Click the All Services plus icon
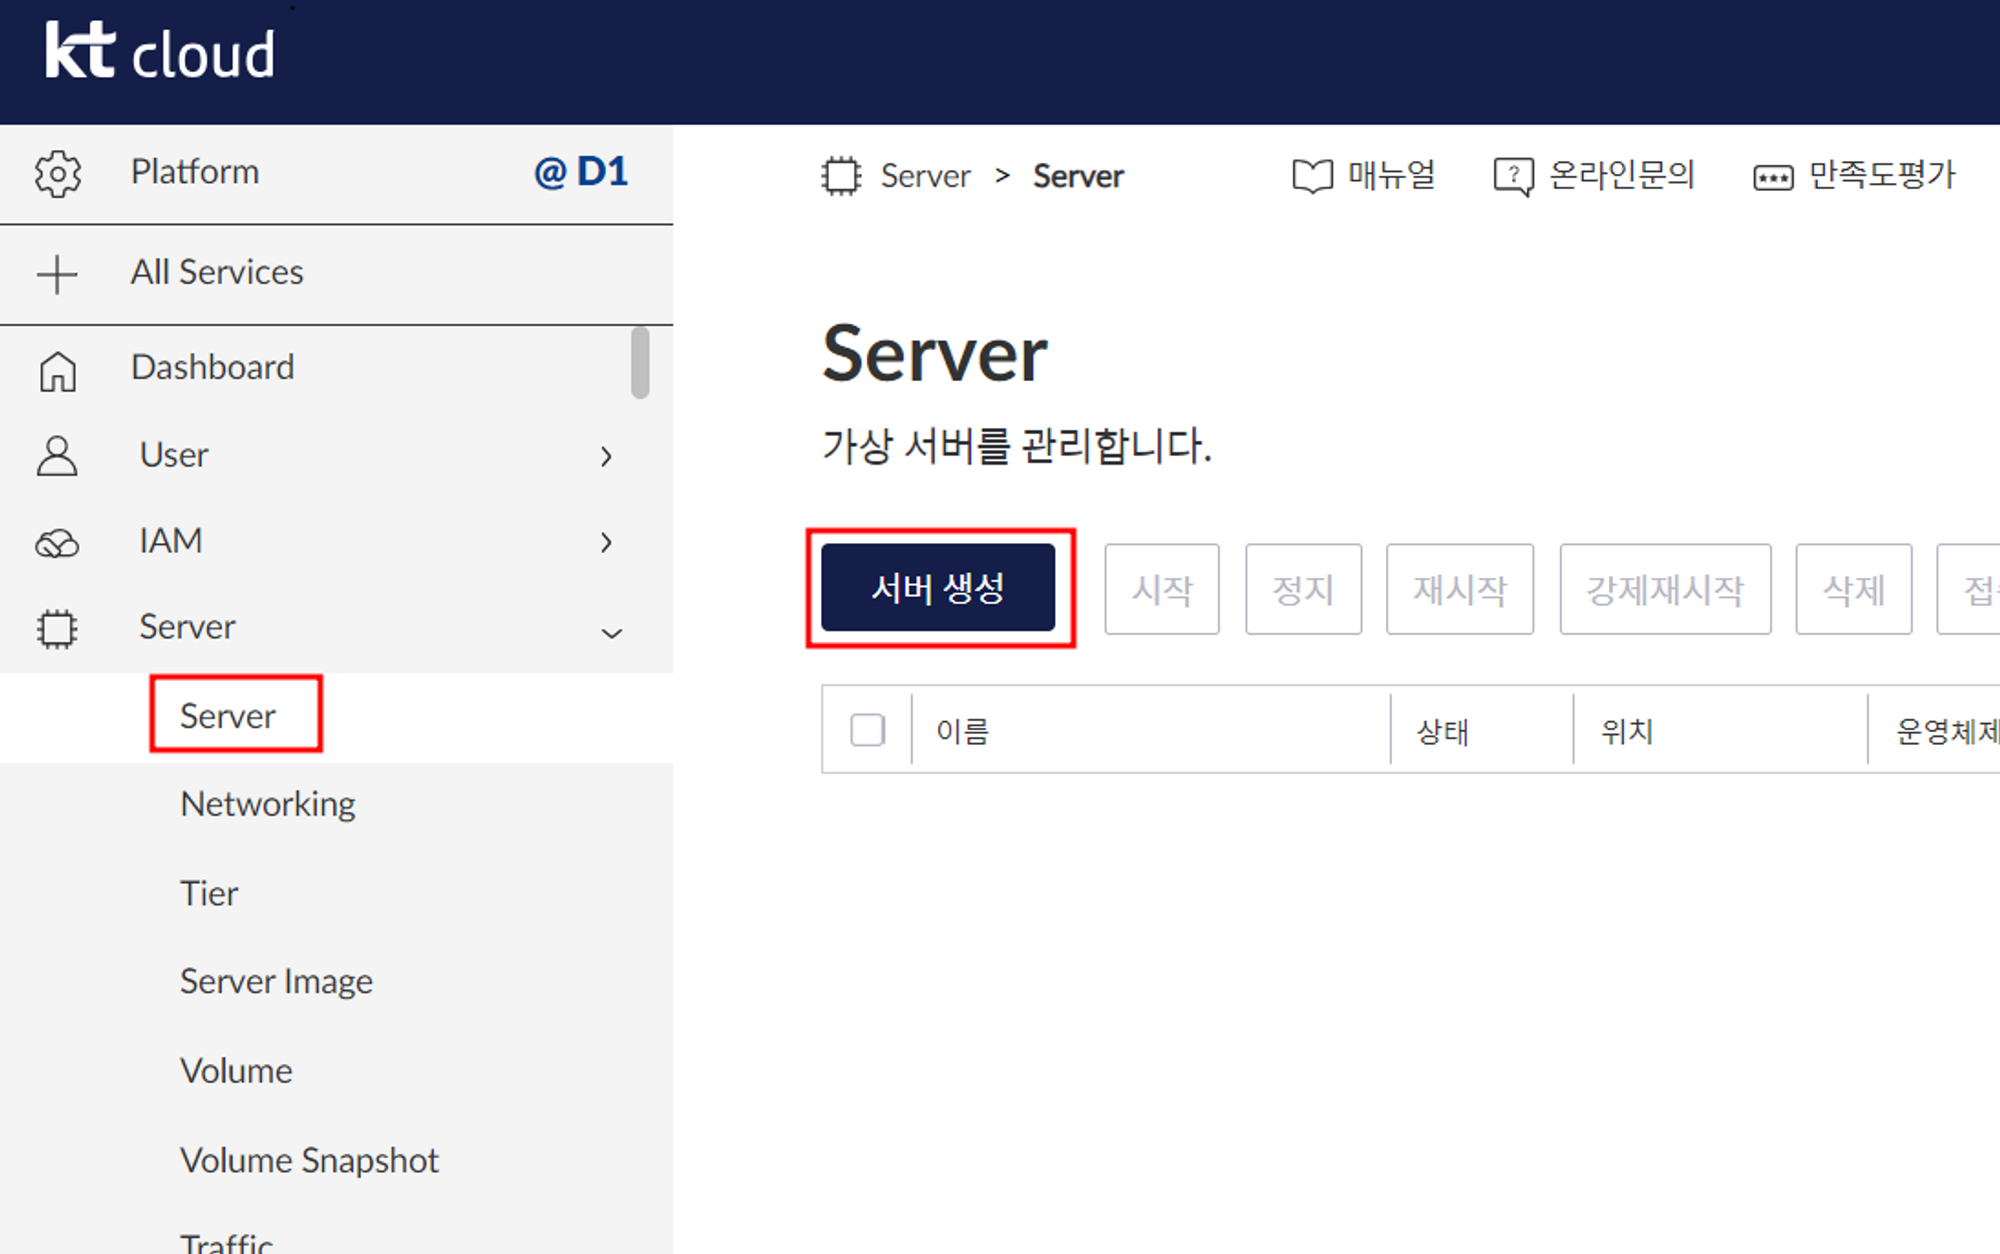The height and width of the screenshot is (1254, 2000). point(57,274)
